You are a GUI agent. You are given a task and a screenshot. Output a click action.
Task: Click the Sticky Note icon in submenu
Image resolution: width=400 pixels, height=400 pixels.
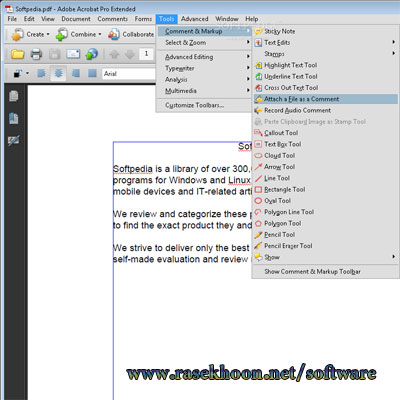(x=258, y=31)
